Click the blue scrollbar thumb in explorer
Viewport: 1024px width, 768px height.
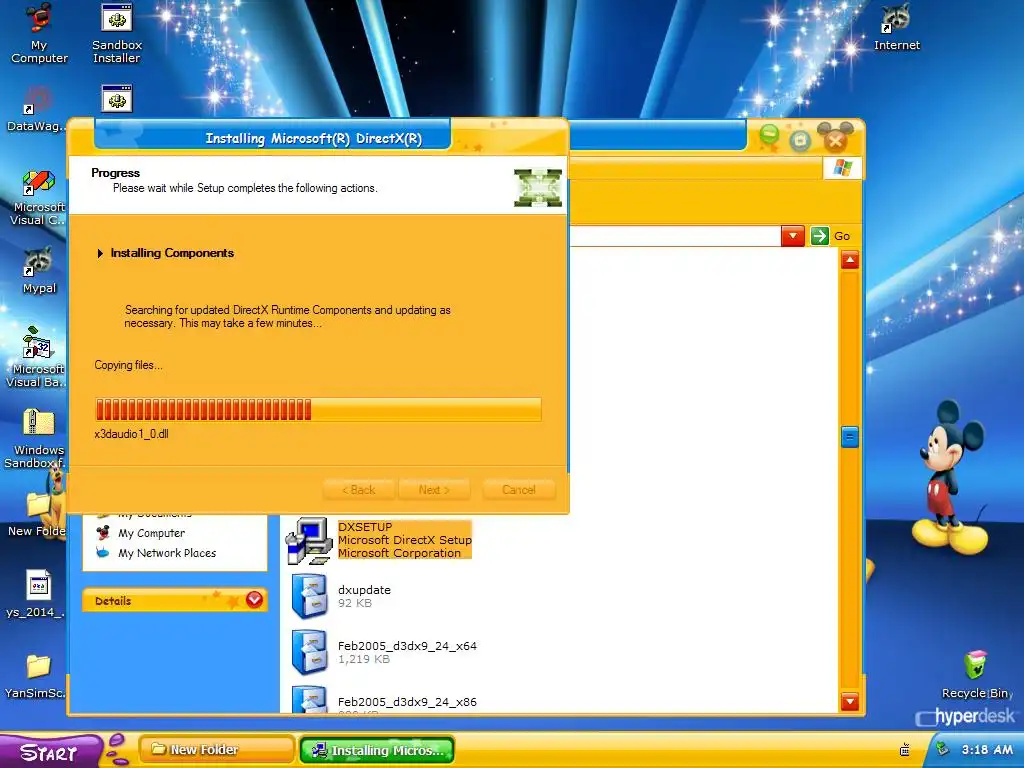click(x=850, y=437)
